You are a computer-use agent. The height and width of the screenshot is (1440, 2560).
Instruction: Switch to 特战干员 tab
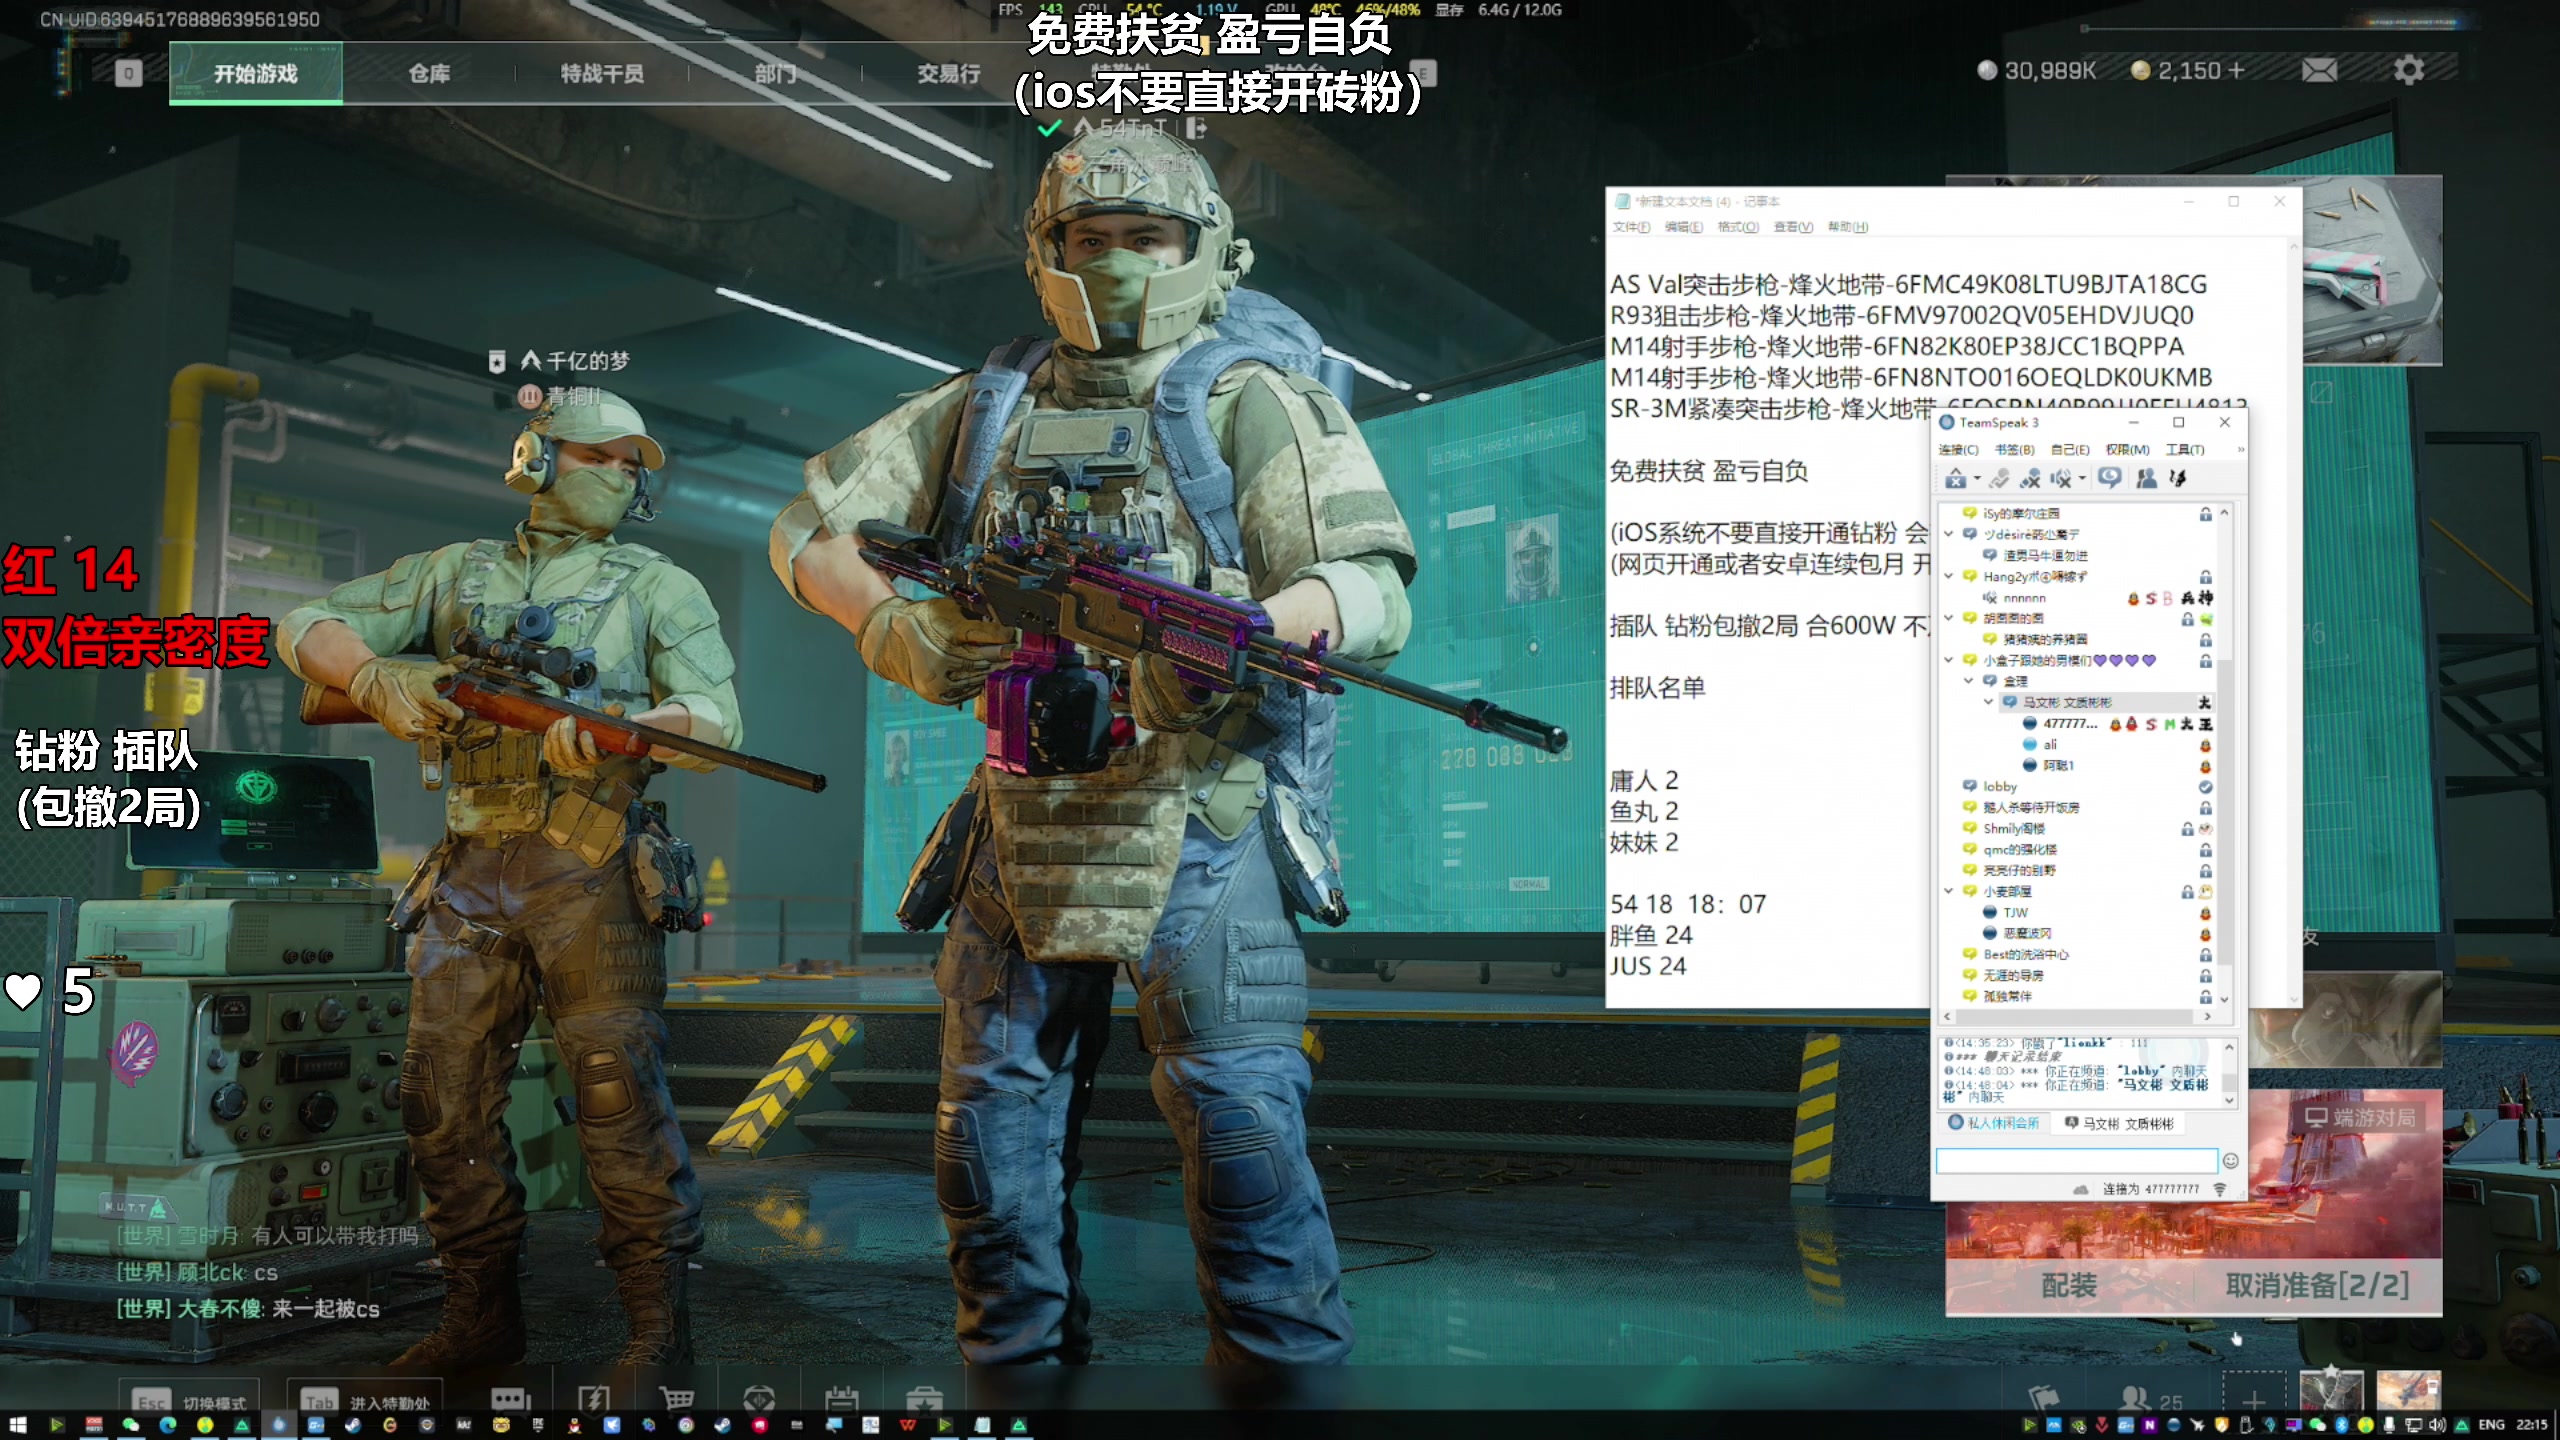pos(602,73)
